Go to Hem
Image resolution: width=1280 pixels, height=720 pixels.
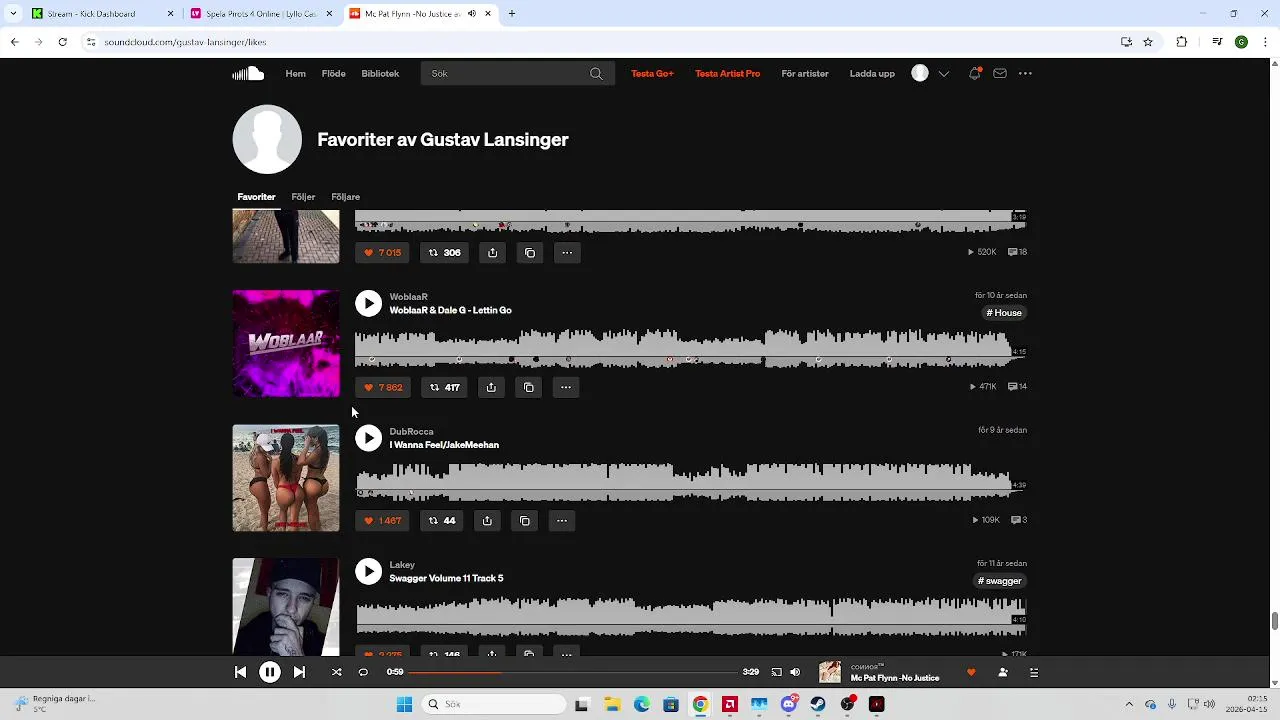296,73
